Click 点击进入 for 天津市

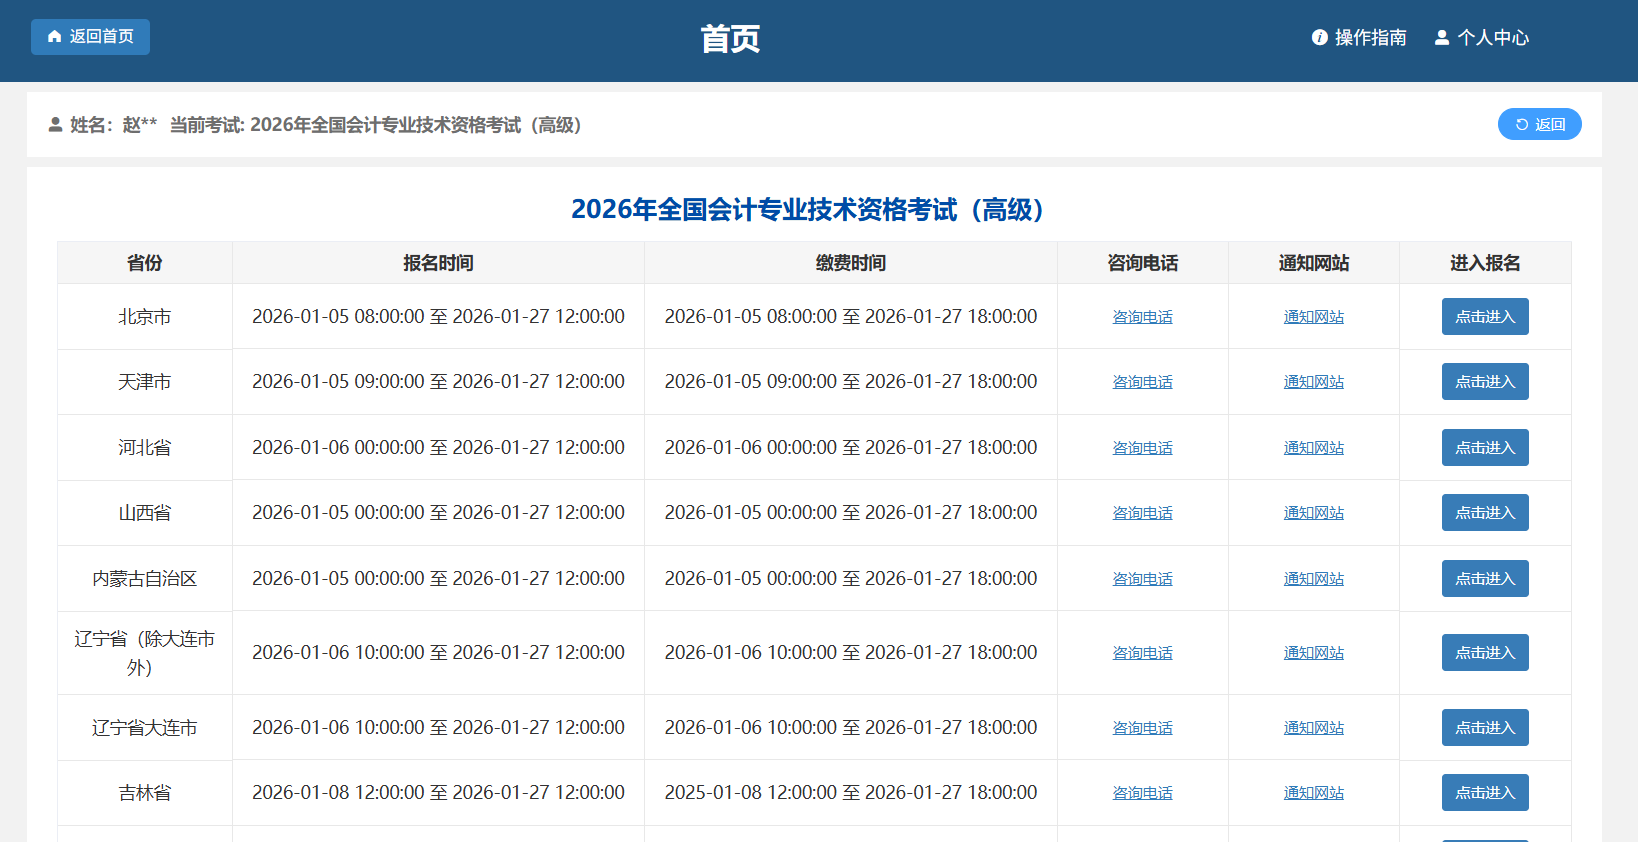click(x=1484, y=382)
